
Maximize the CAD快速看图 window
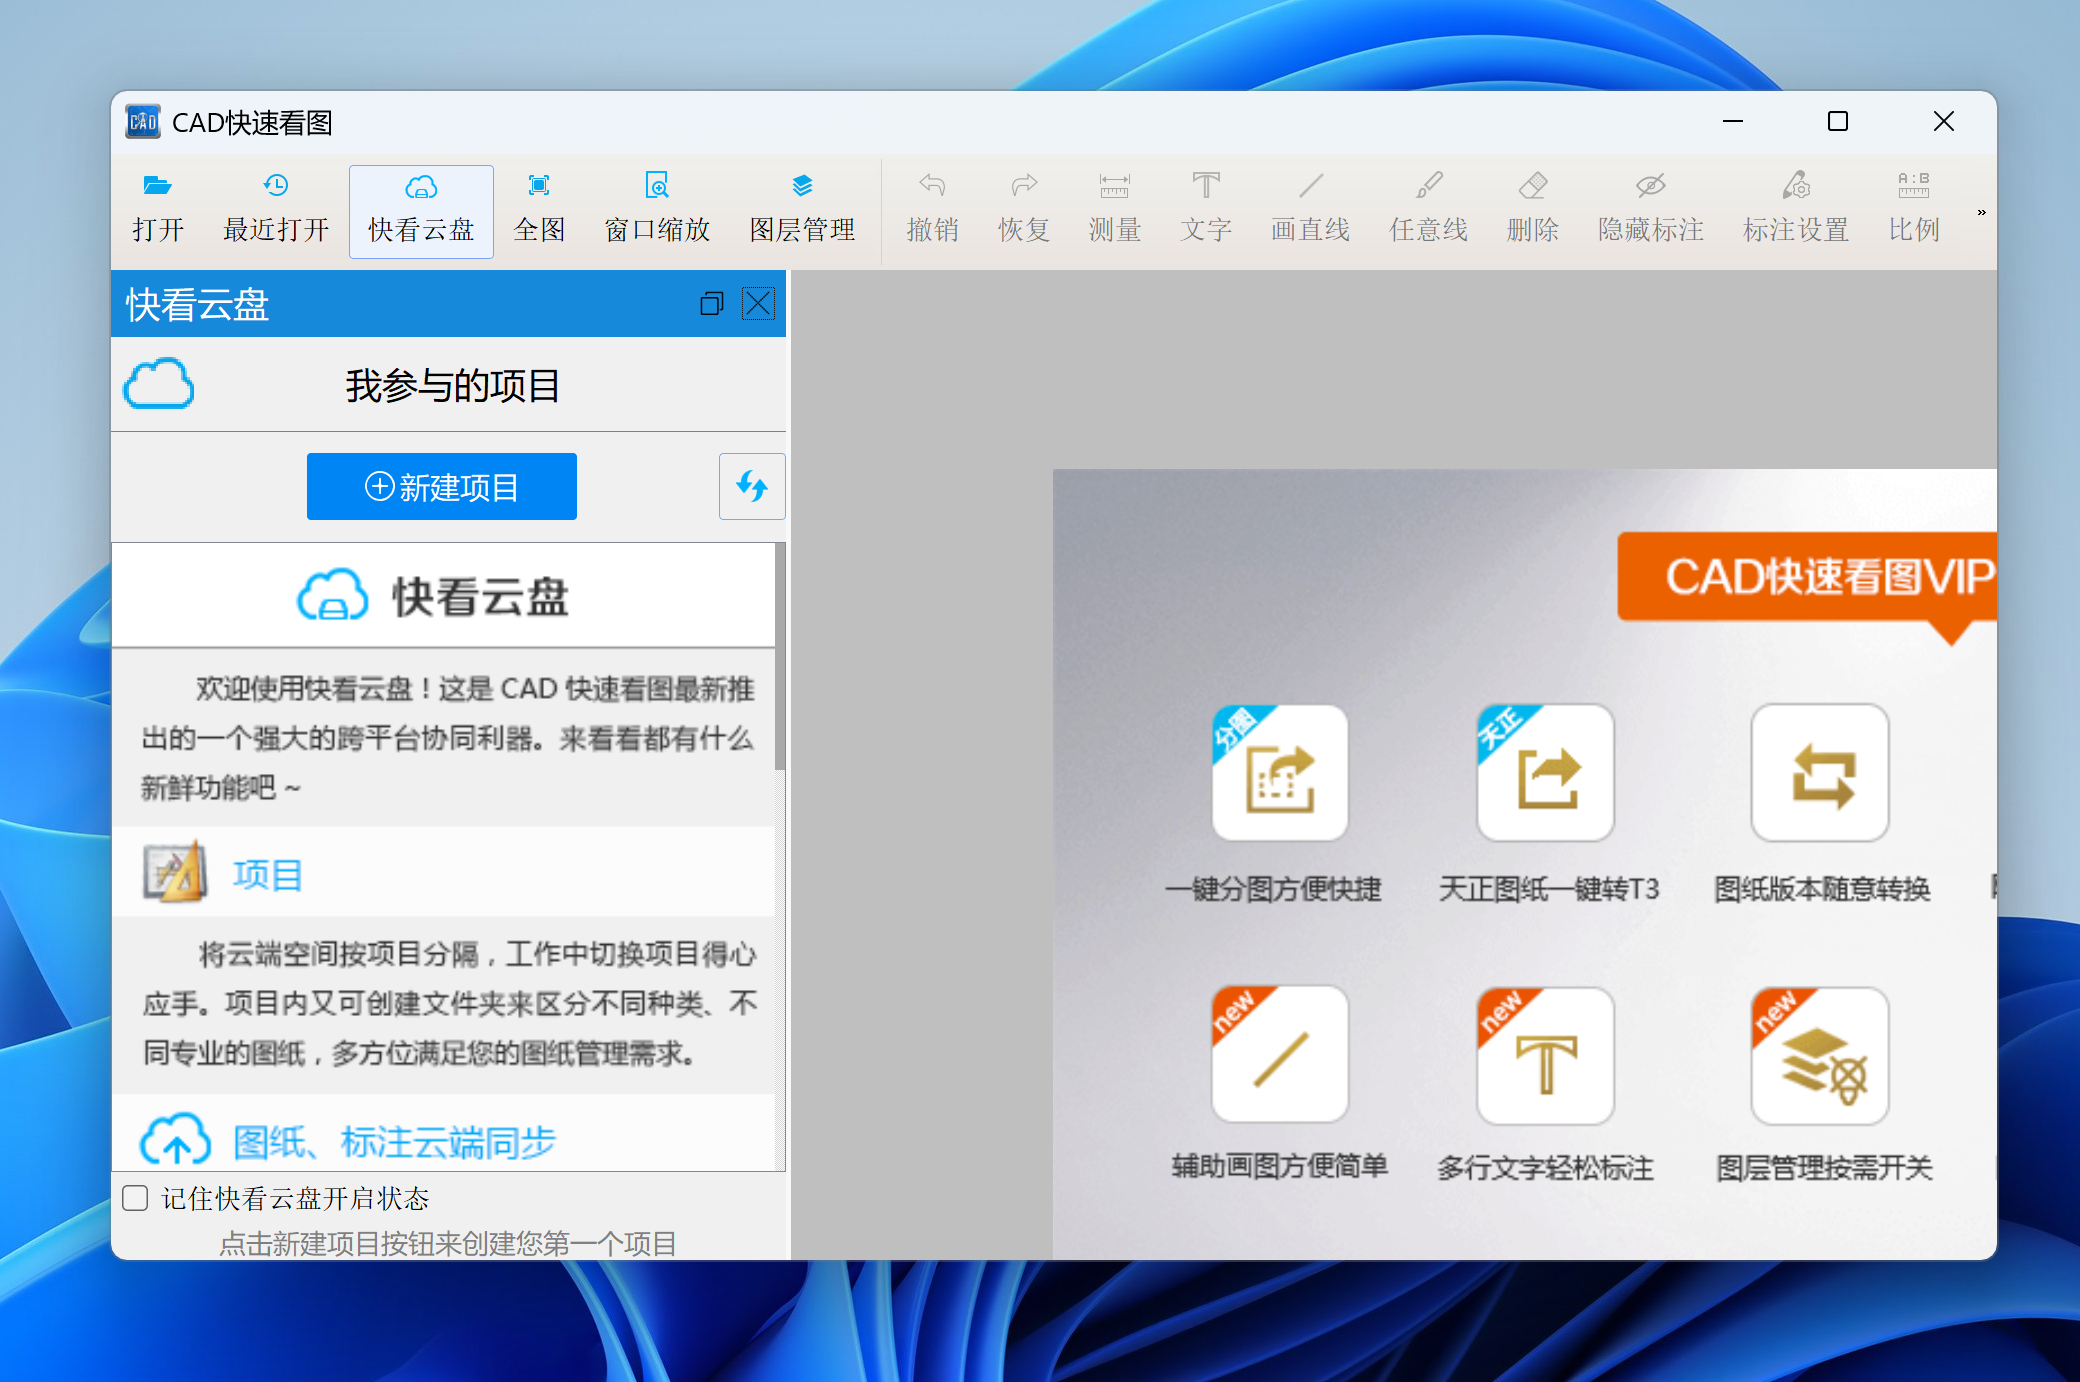(1838, 122)
